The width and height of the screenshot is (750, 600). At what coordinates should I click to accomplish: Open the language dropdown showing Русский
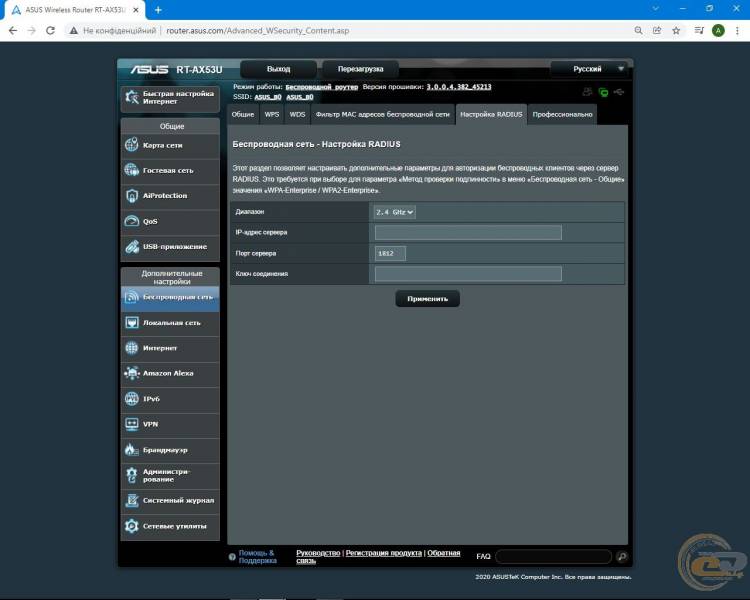588,69
